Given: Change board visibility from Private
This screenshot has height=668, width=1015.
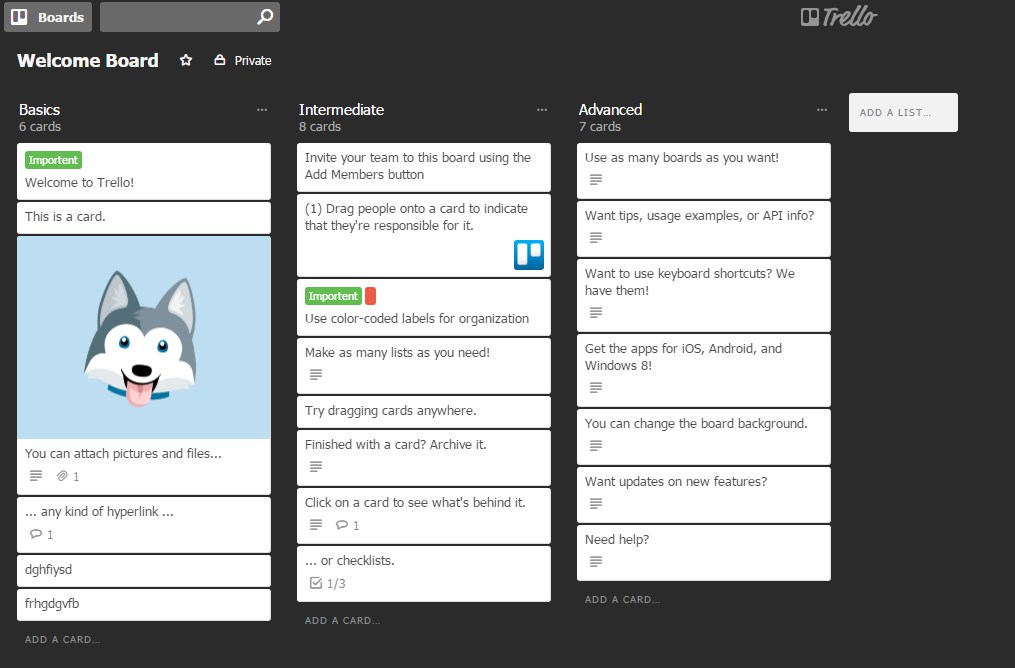Looking at the screenshot, I should (x=243, y=60).
